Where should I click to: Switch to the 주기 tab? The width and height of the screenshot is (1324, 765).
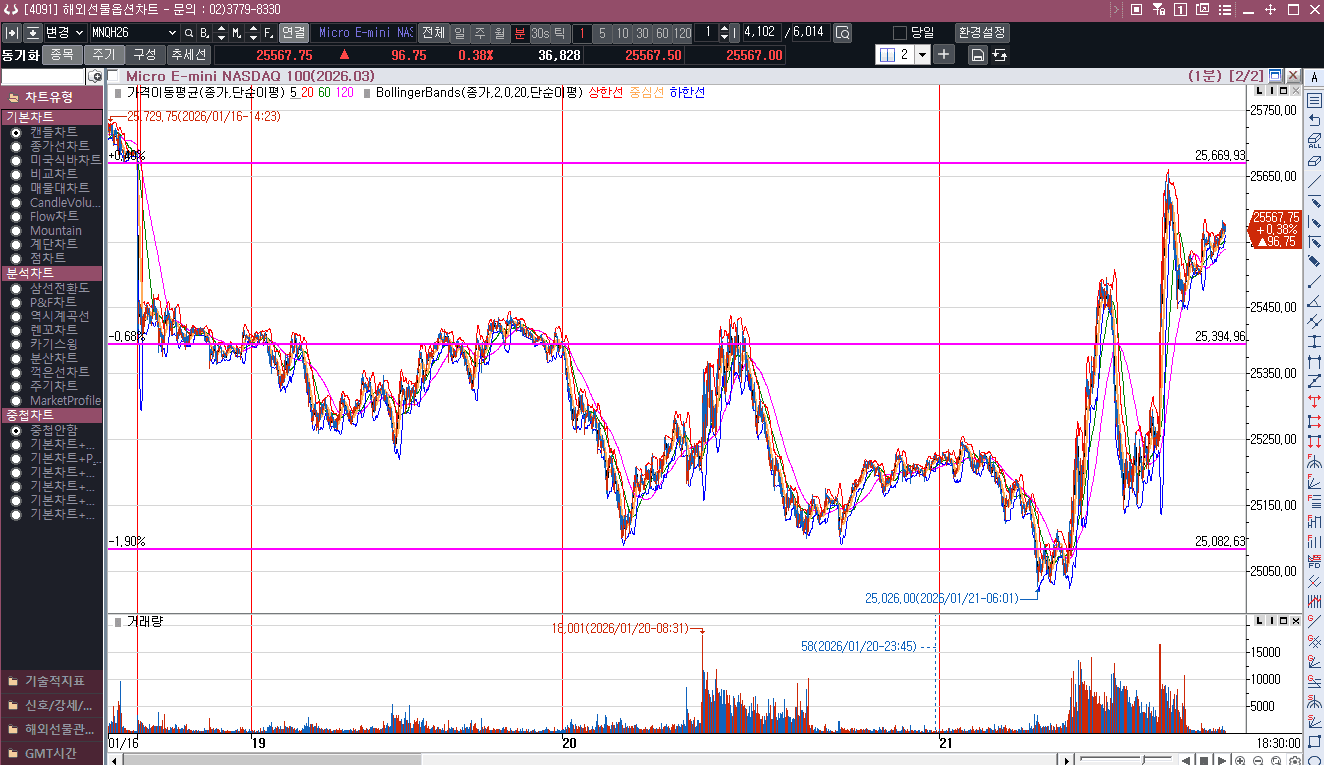click(x=104, y=55)
